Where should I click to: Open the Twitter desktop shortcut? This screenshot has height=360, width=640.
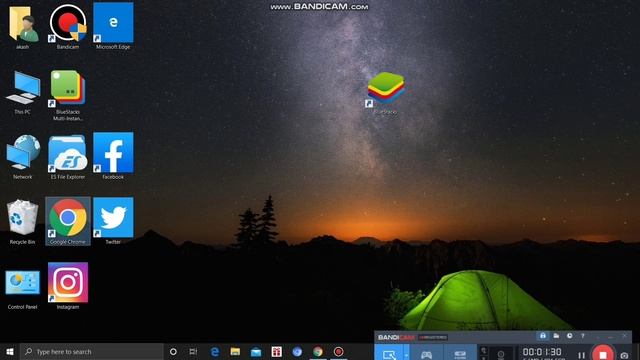tap(113, 221)
